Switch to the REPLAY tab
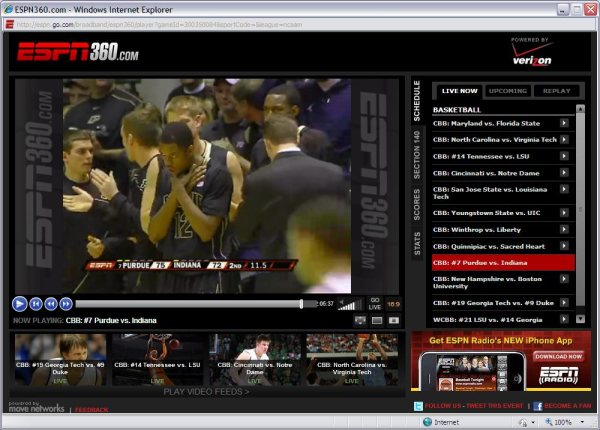Screen dimensions: 600x430 [x=556, y=90]
